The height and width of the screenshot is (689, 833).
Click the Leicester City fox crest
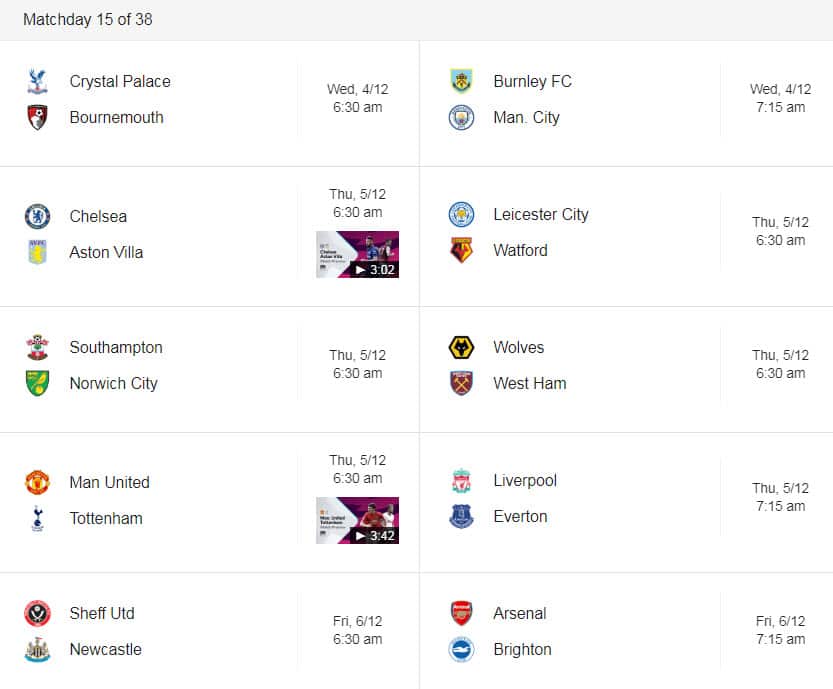(x=460, y=214)
